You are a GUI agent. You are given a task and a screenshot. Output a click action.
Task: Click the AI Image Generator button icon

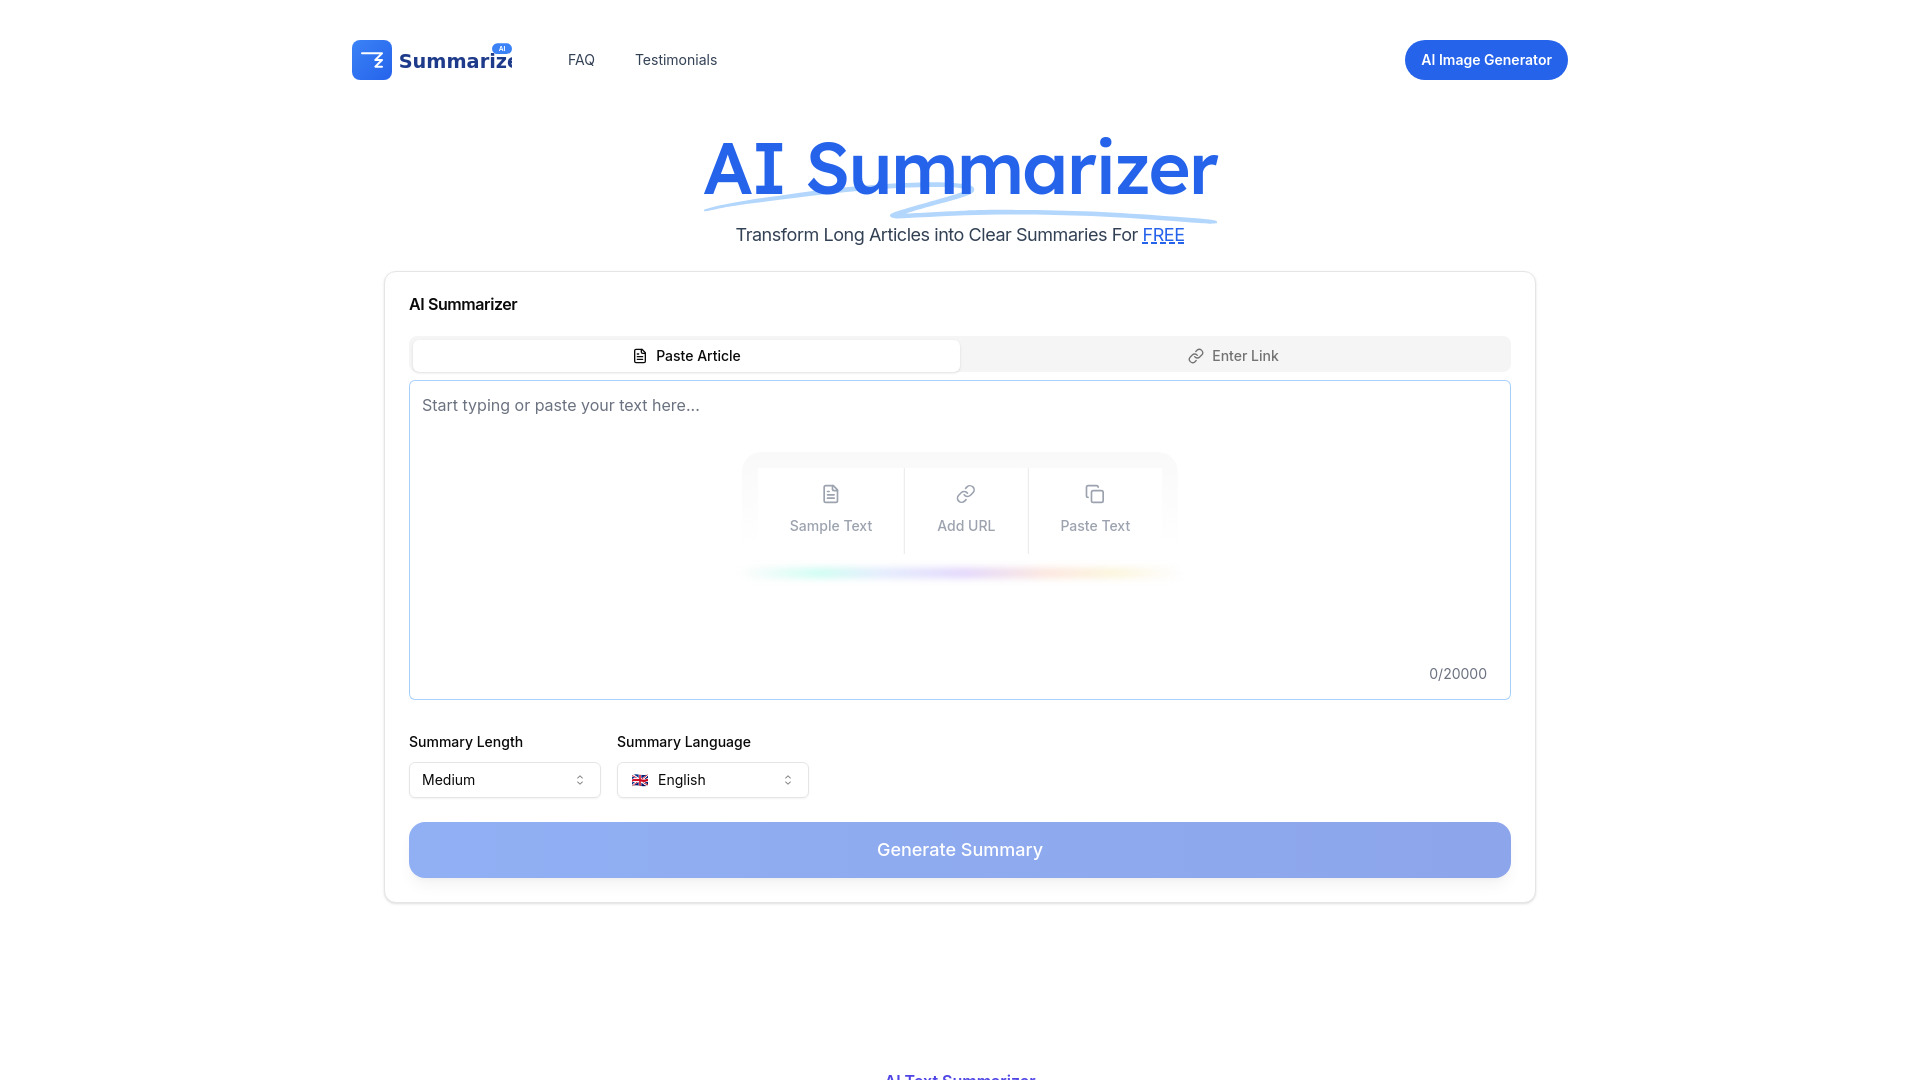1486,59
